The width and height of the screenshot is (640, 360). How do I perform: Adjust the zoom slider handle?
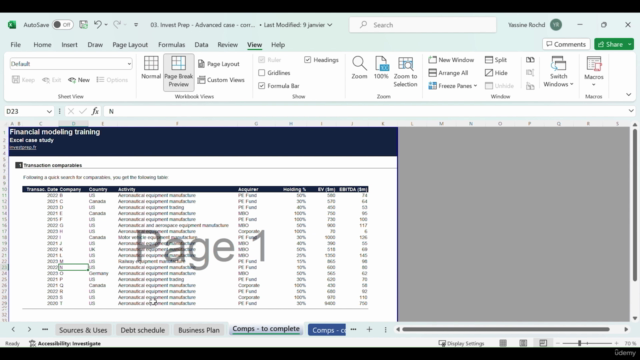click(x=579, y=343)
